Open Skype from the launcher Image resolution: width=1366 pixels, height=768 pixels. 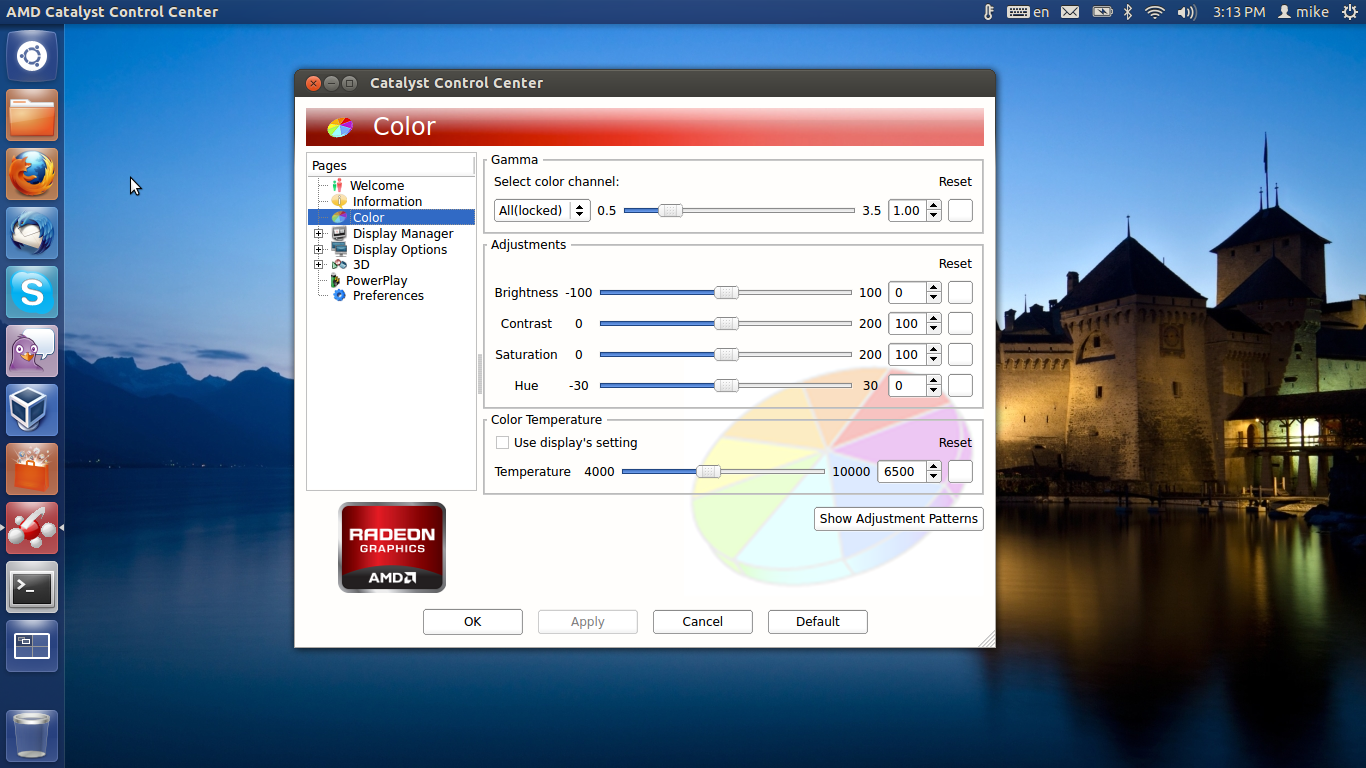pos(32,292)
